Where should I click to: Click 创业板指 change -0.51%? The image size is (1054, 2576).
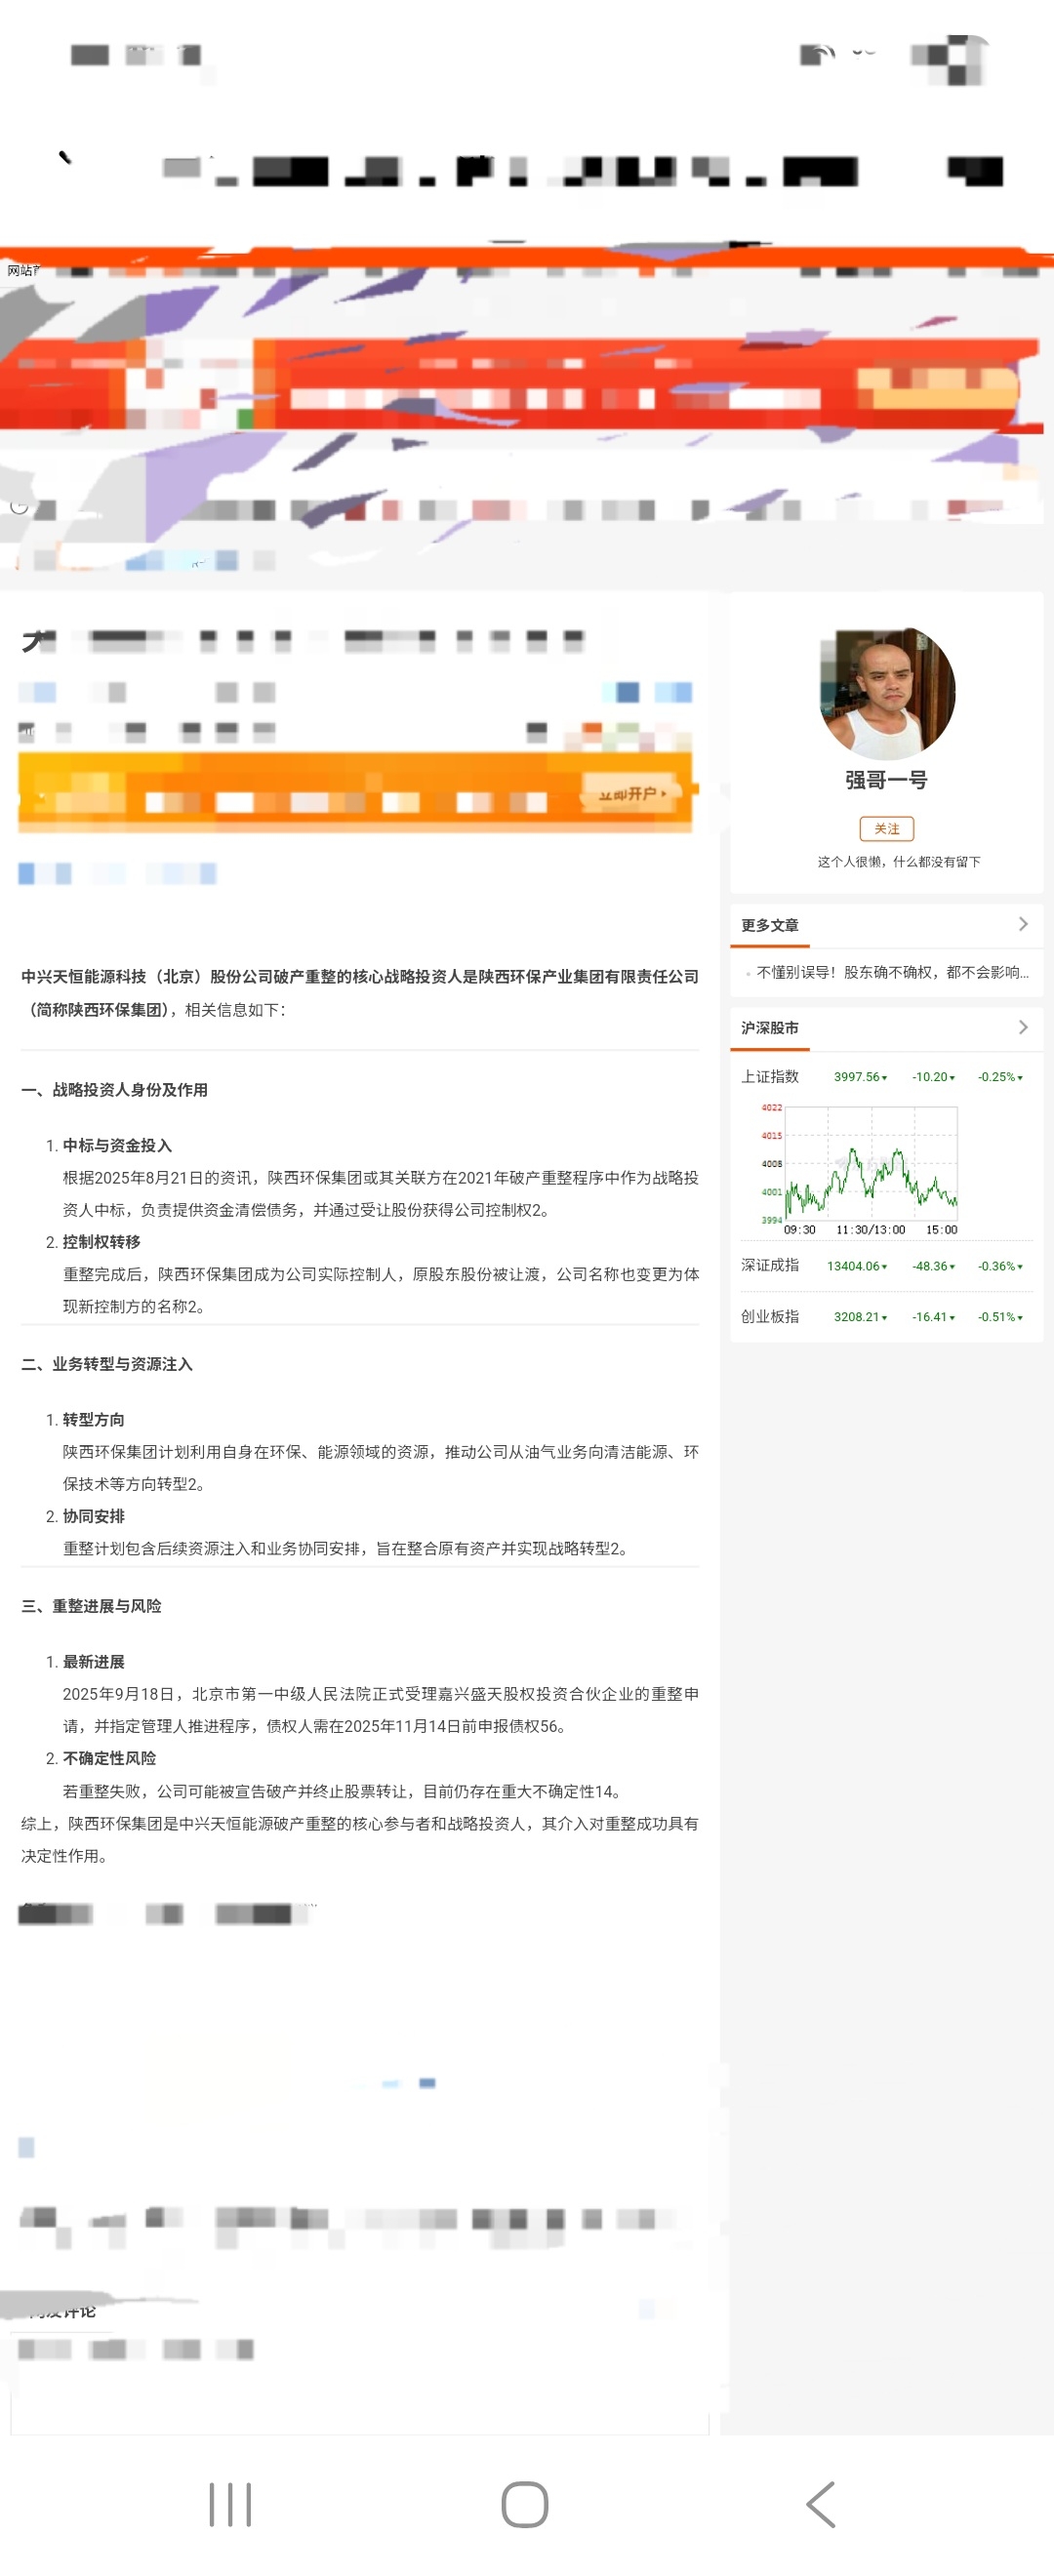click(x=1000, y=1317)
